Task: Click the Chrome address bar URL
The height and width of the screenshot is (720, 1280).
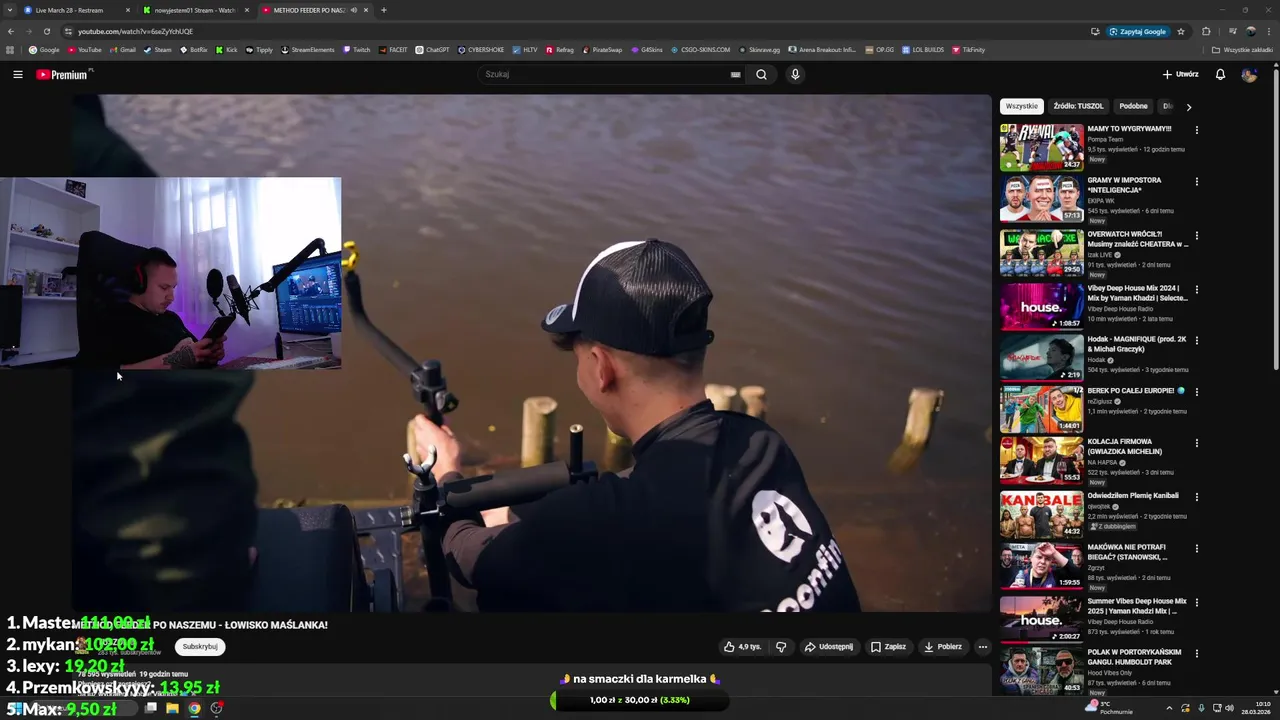Action: pos(136,31)
